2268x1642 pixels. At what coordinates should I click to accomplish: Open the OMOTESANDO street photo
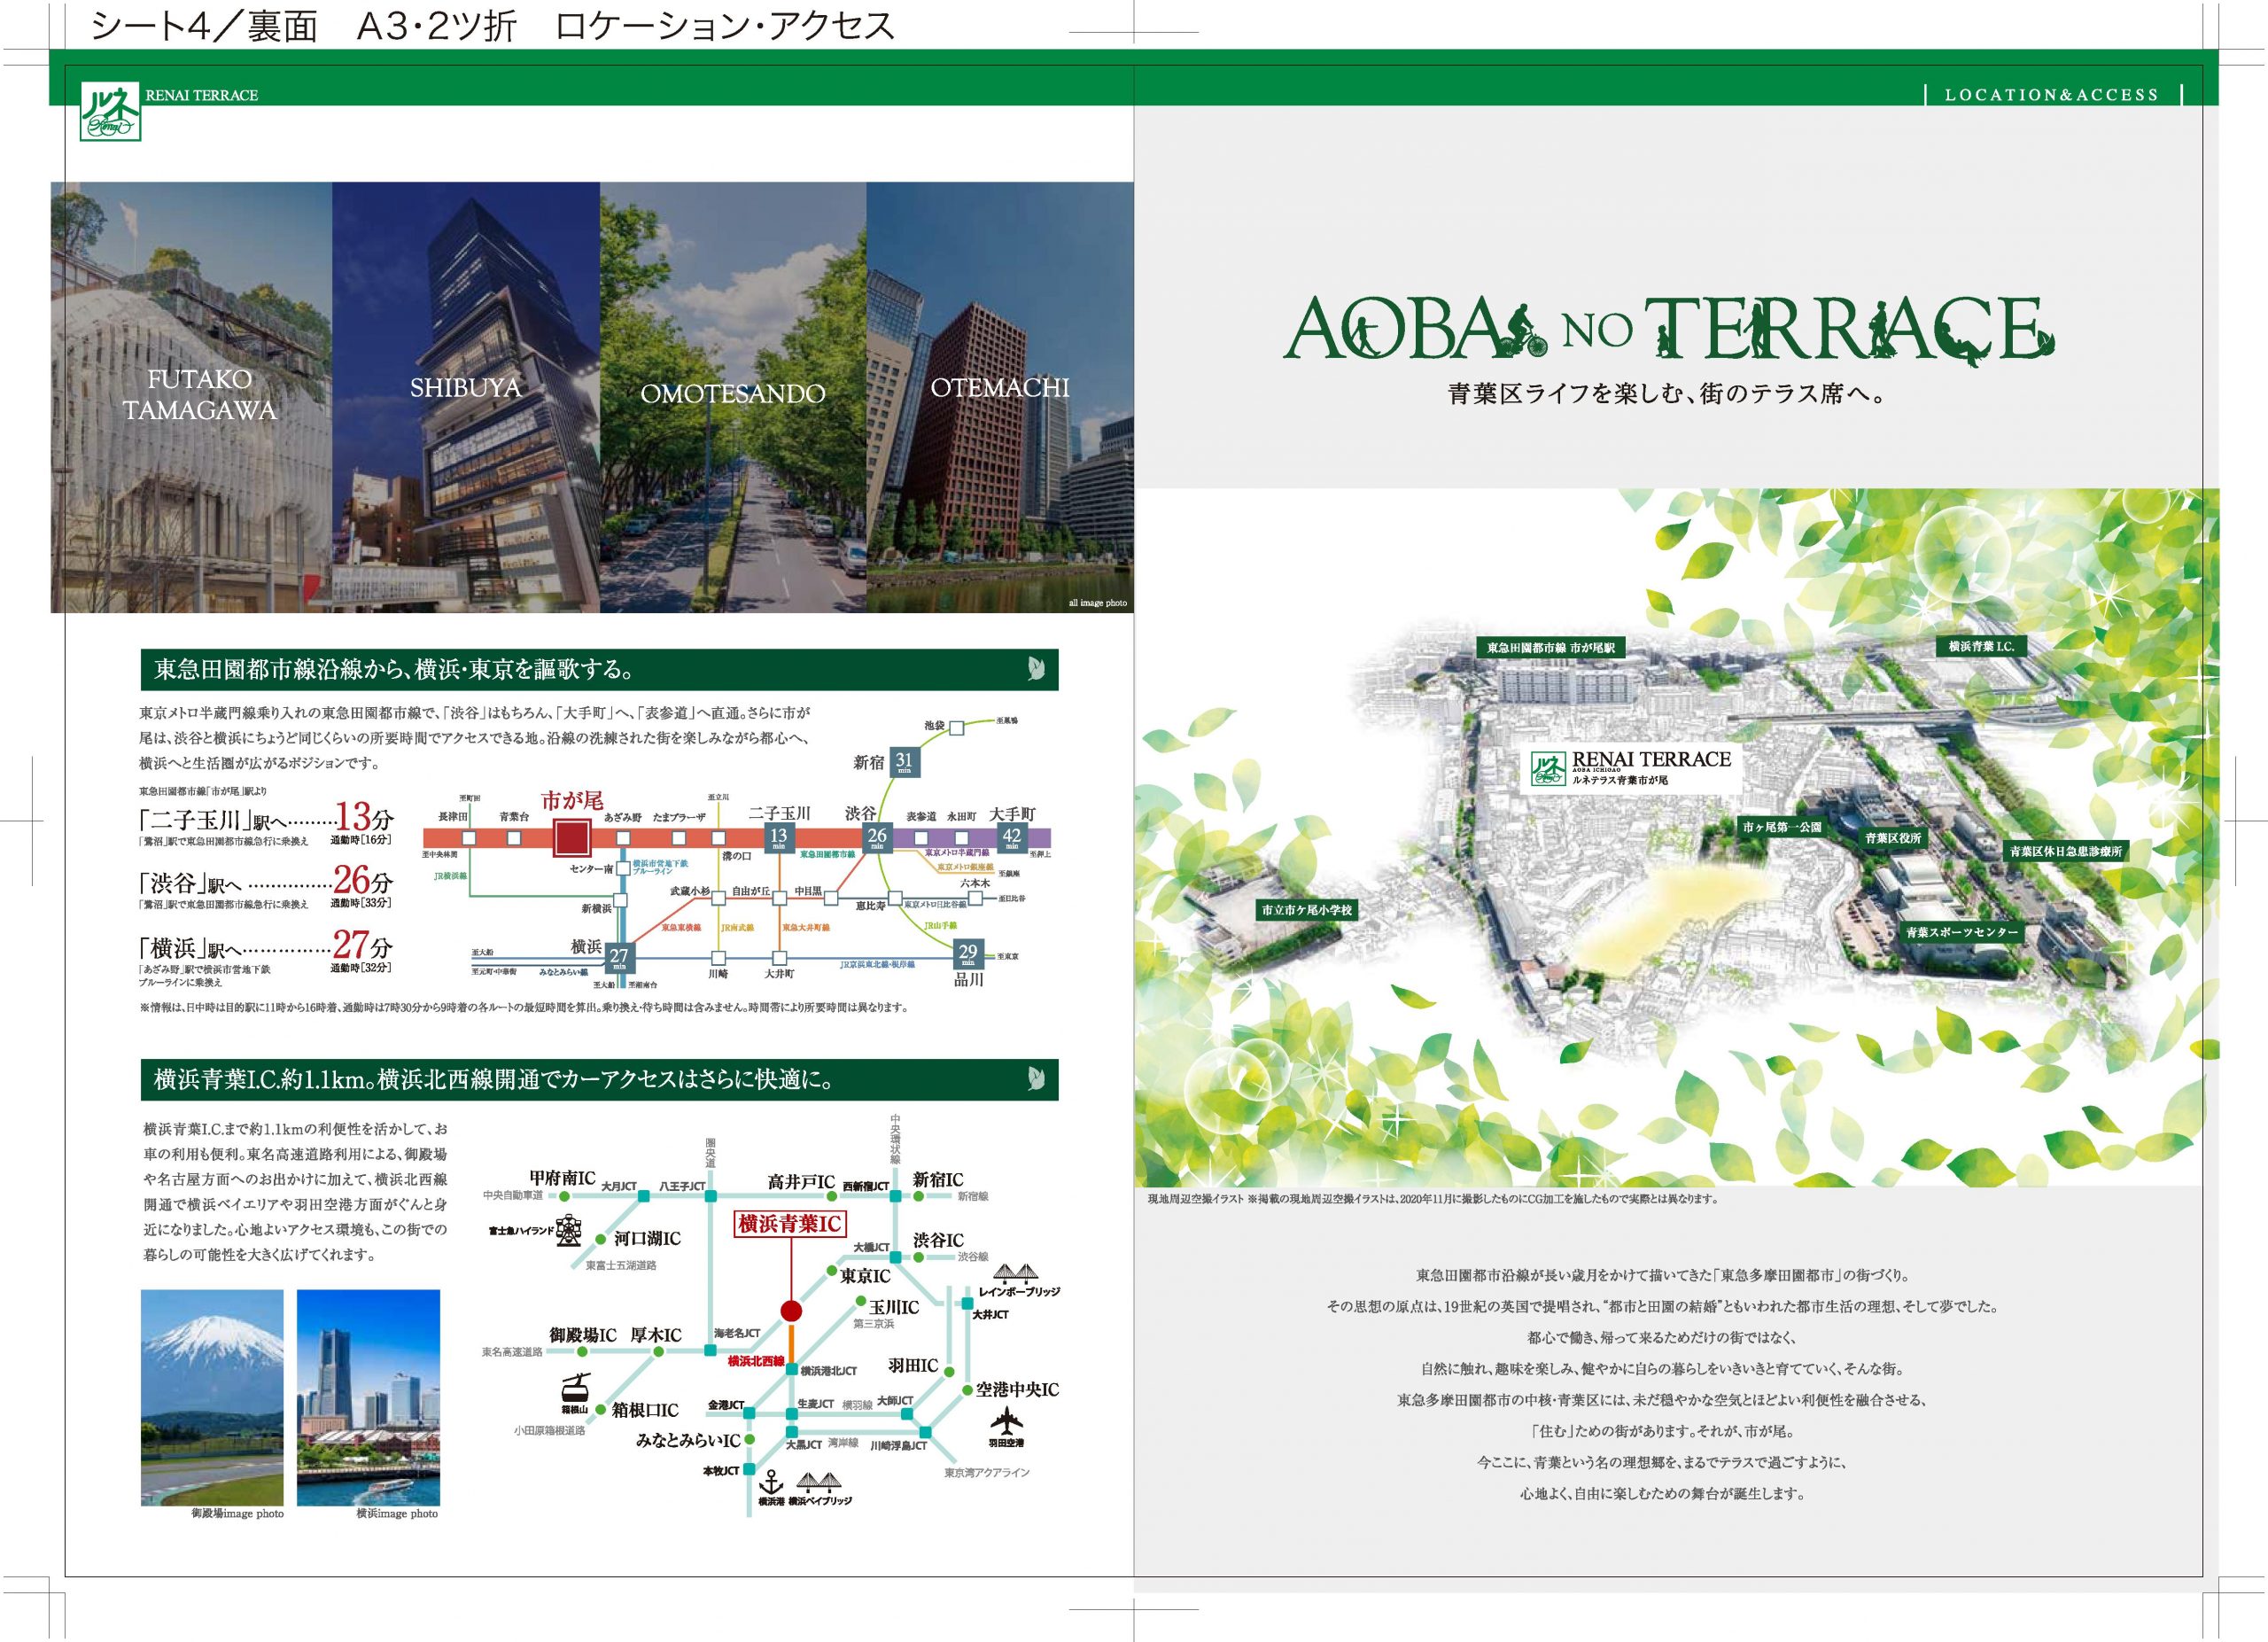click(x=733, y=397)
